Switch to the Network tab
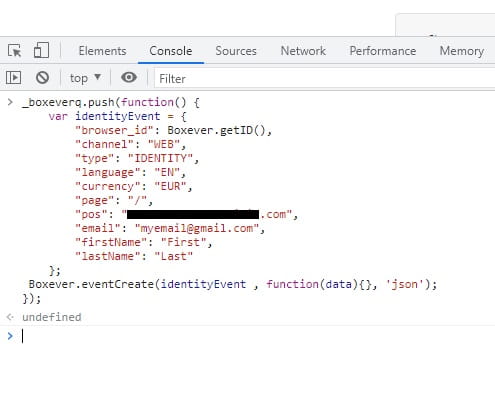The width and height of the screenshot is (495, 399). 303,51
